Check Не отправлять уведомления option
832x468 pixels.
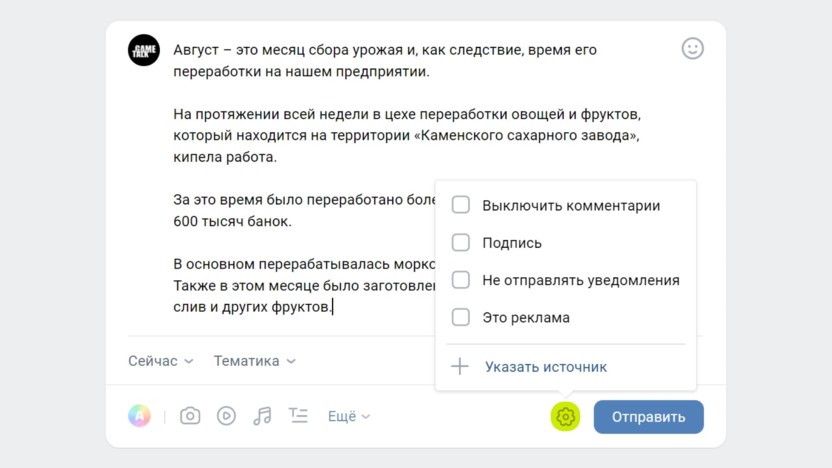(461, 280)
